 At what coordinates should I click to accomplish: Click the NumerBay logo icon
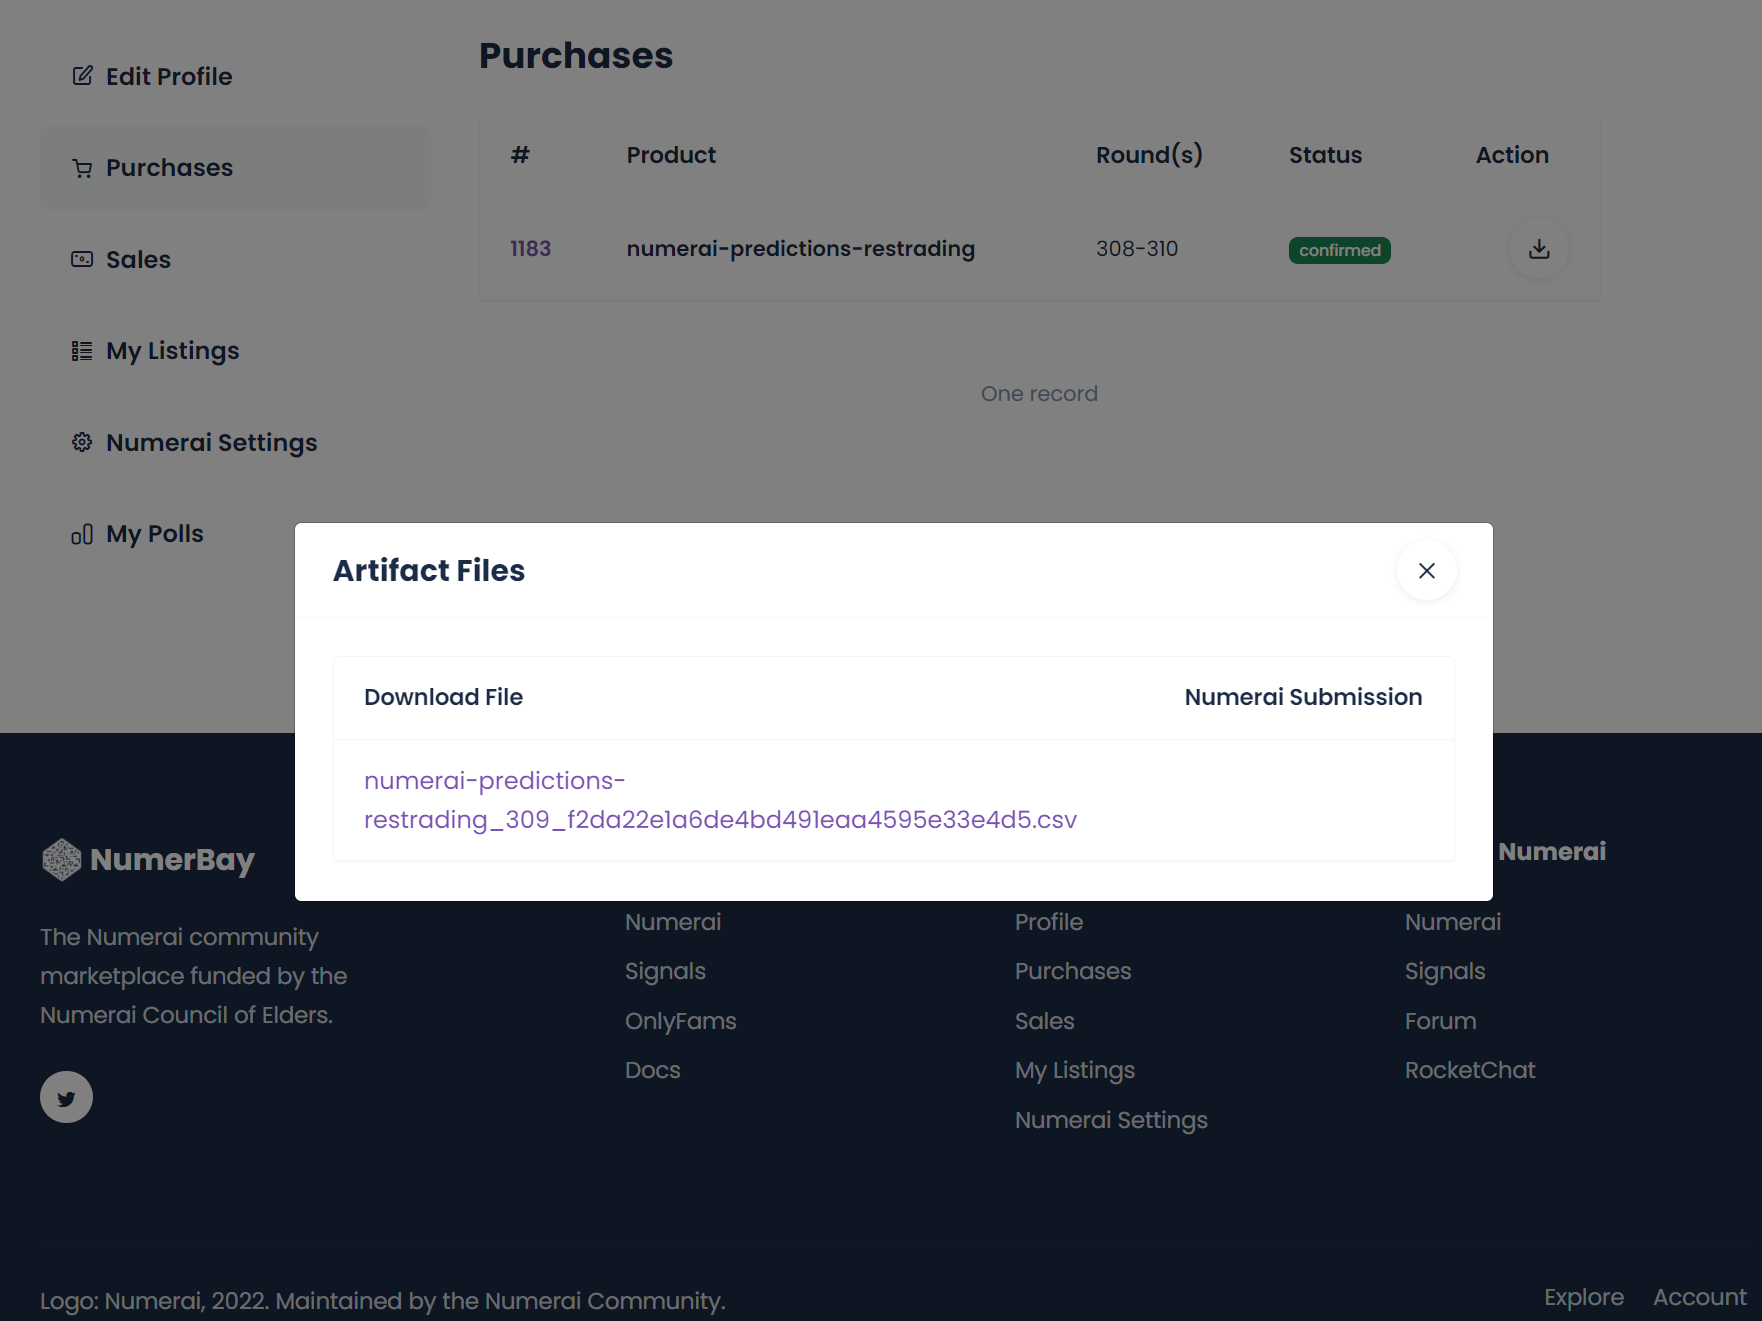61,859
